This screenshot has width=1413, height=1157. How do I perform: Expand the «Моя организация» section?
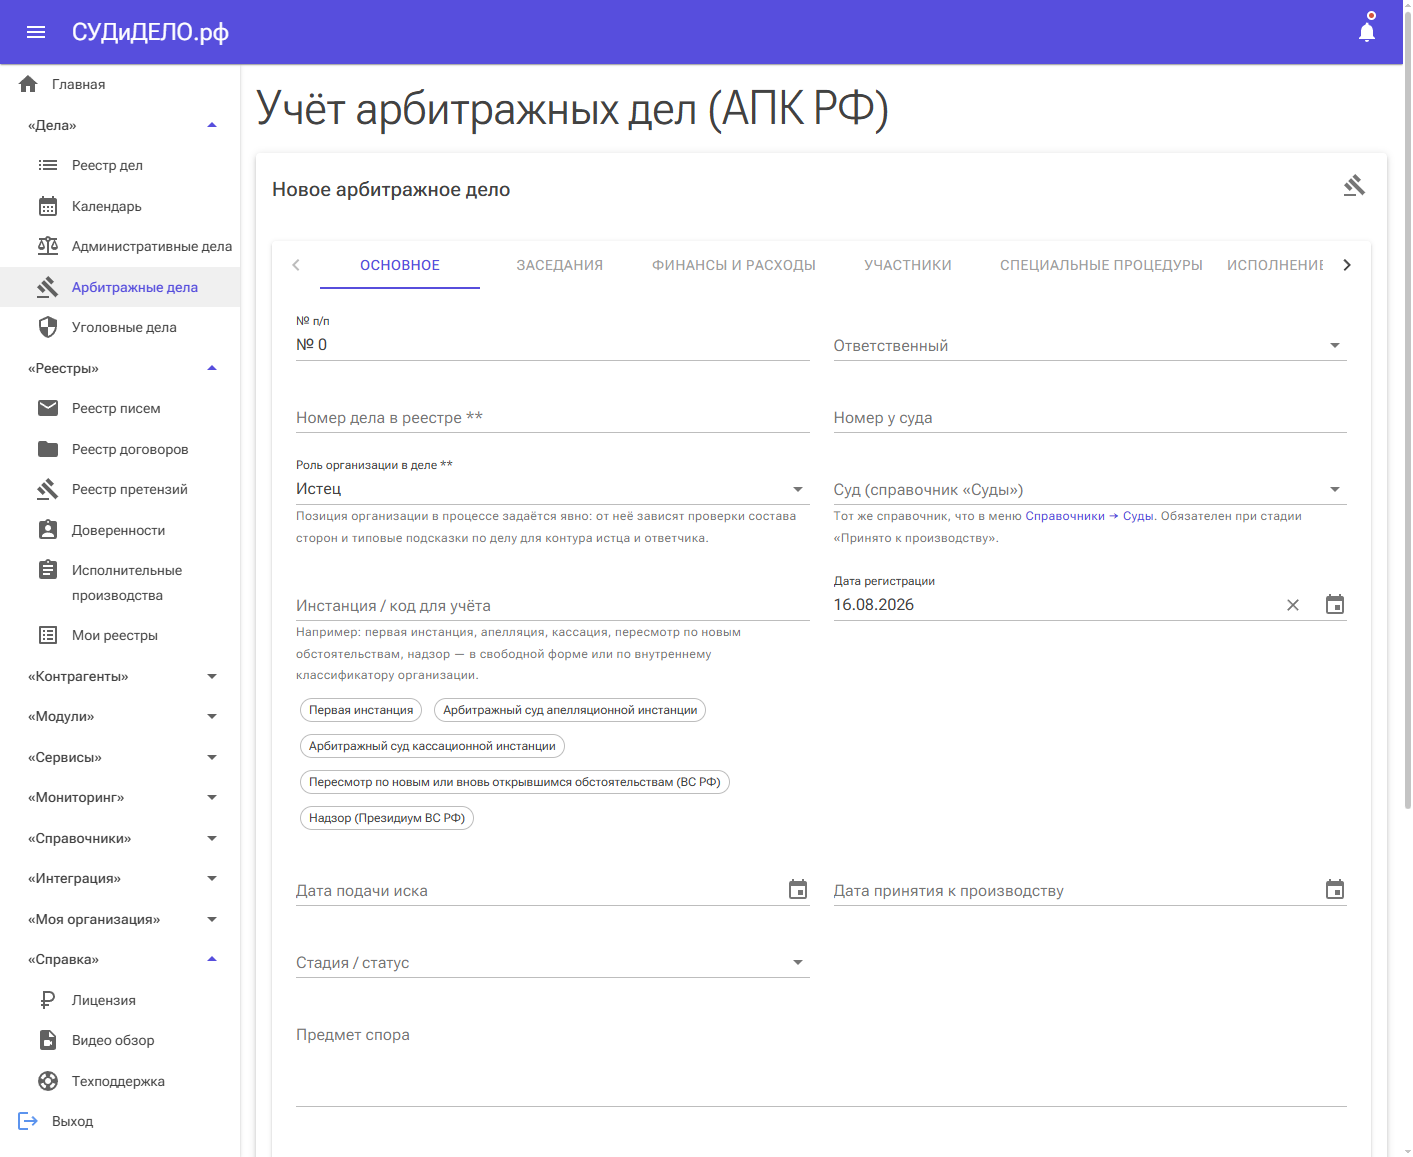coord(212,919)
